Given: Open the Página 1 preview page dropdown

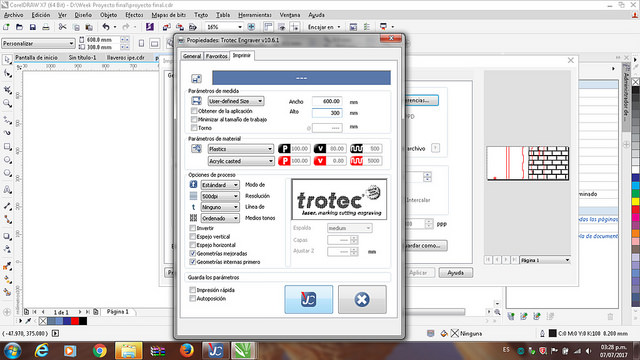Looking at the screenshot, I should tap(545, 260).
